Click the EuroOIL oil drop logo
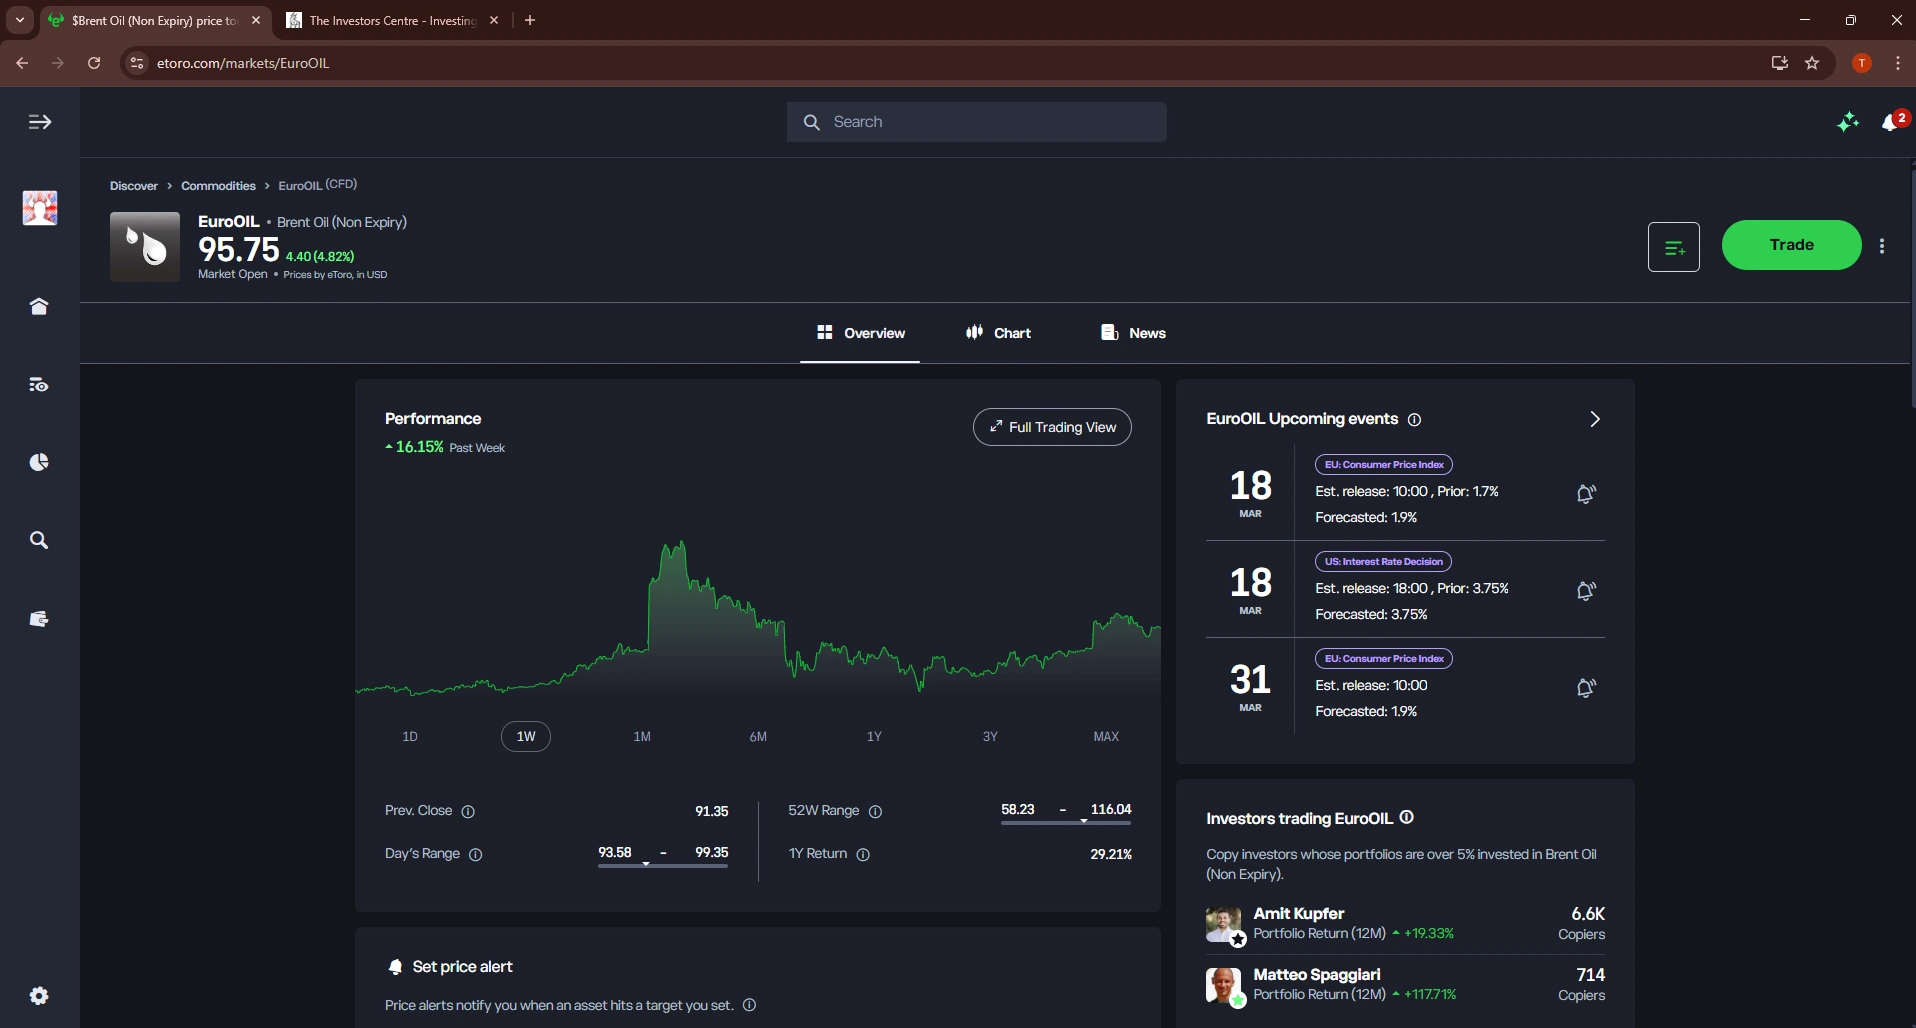Viewport: 1916px width, 1028px height. click(145, 247)
